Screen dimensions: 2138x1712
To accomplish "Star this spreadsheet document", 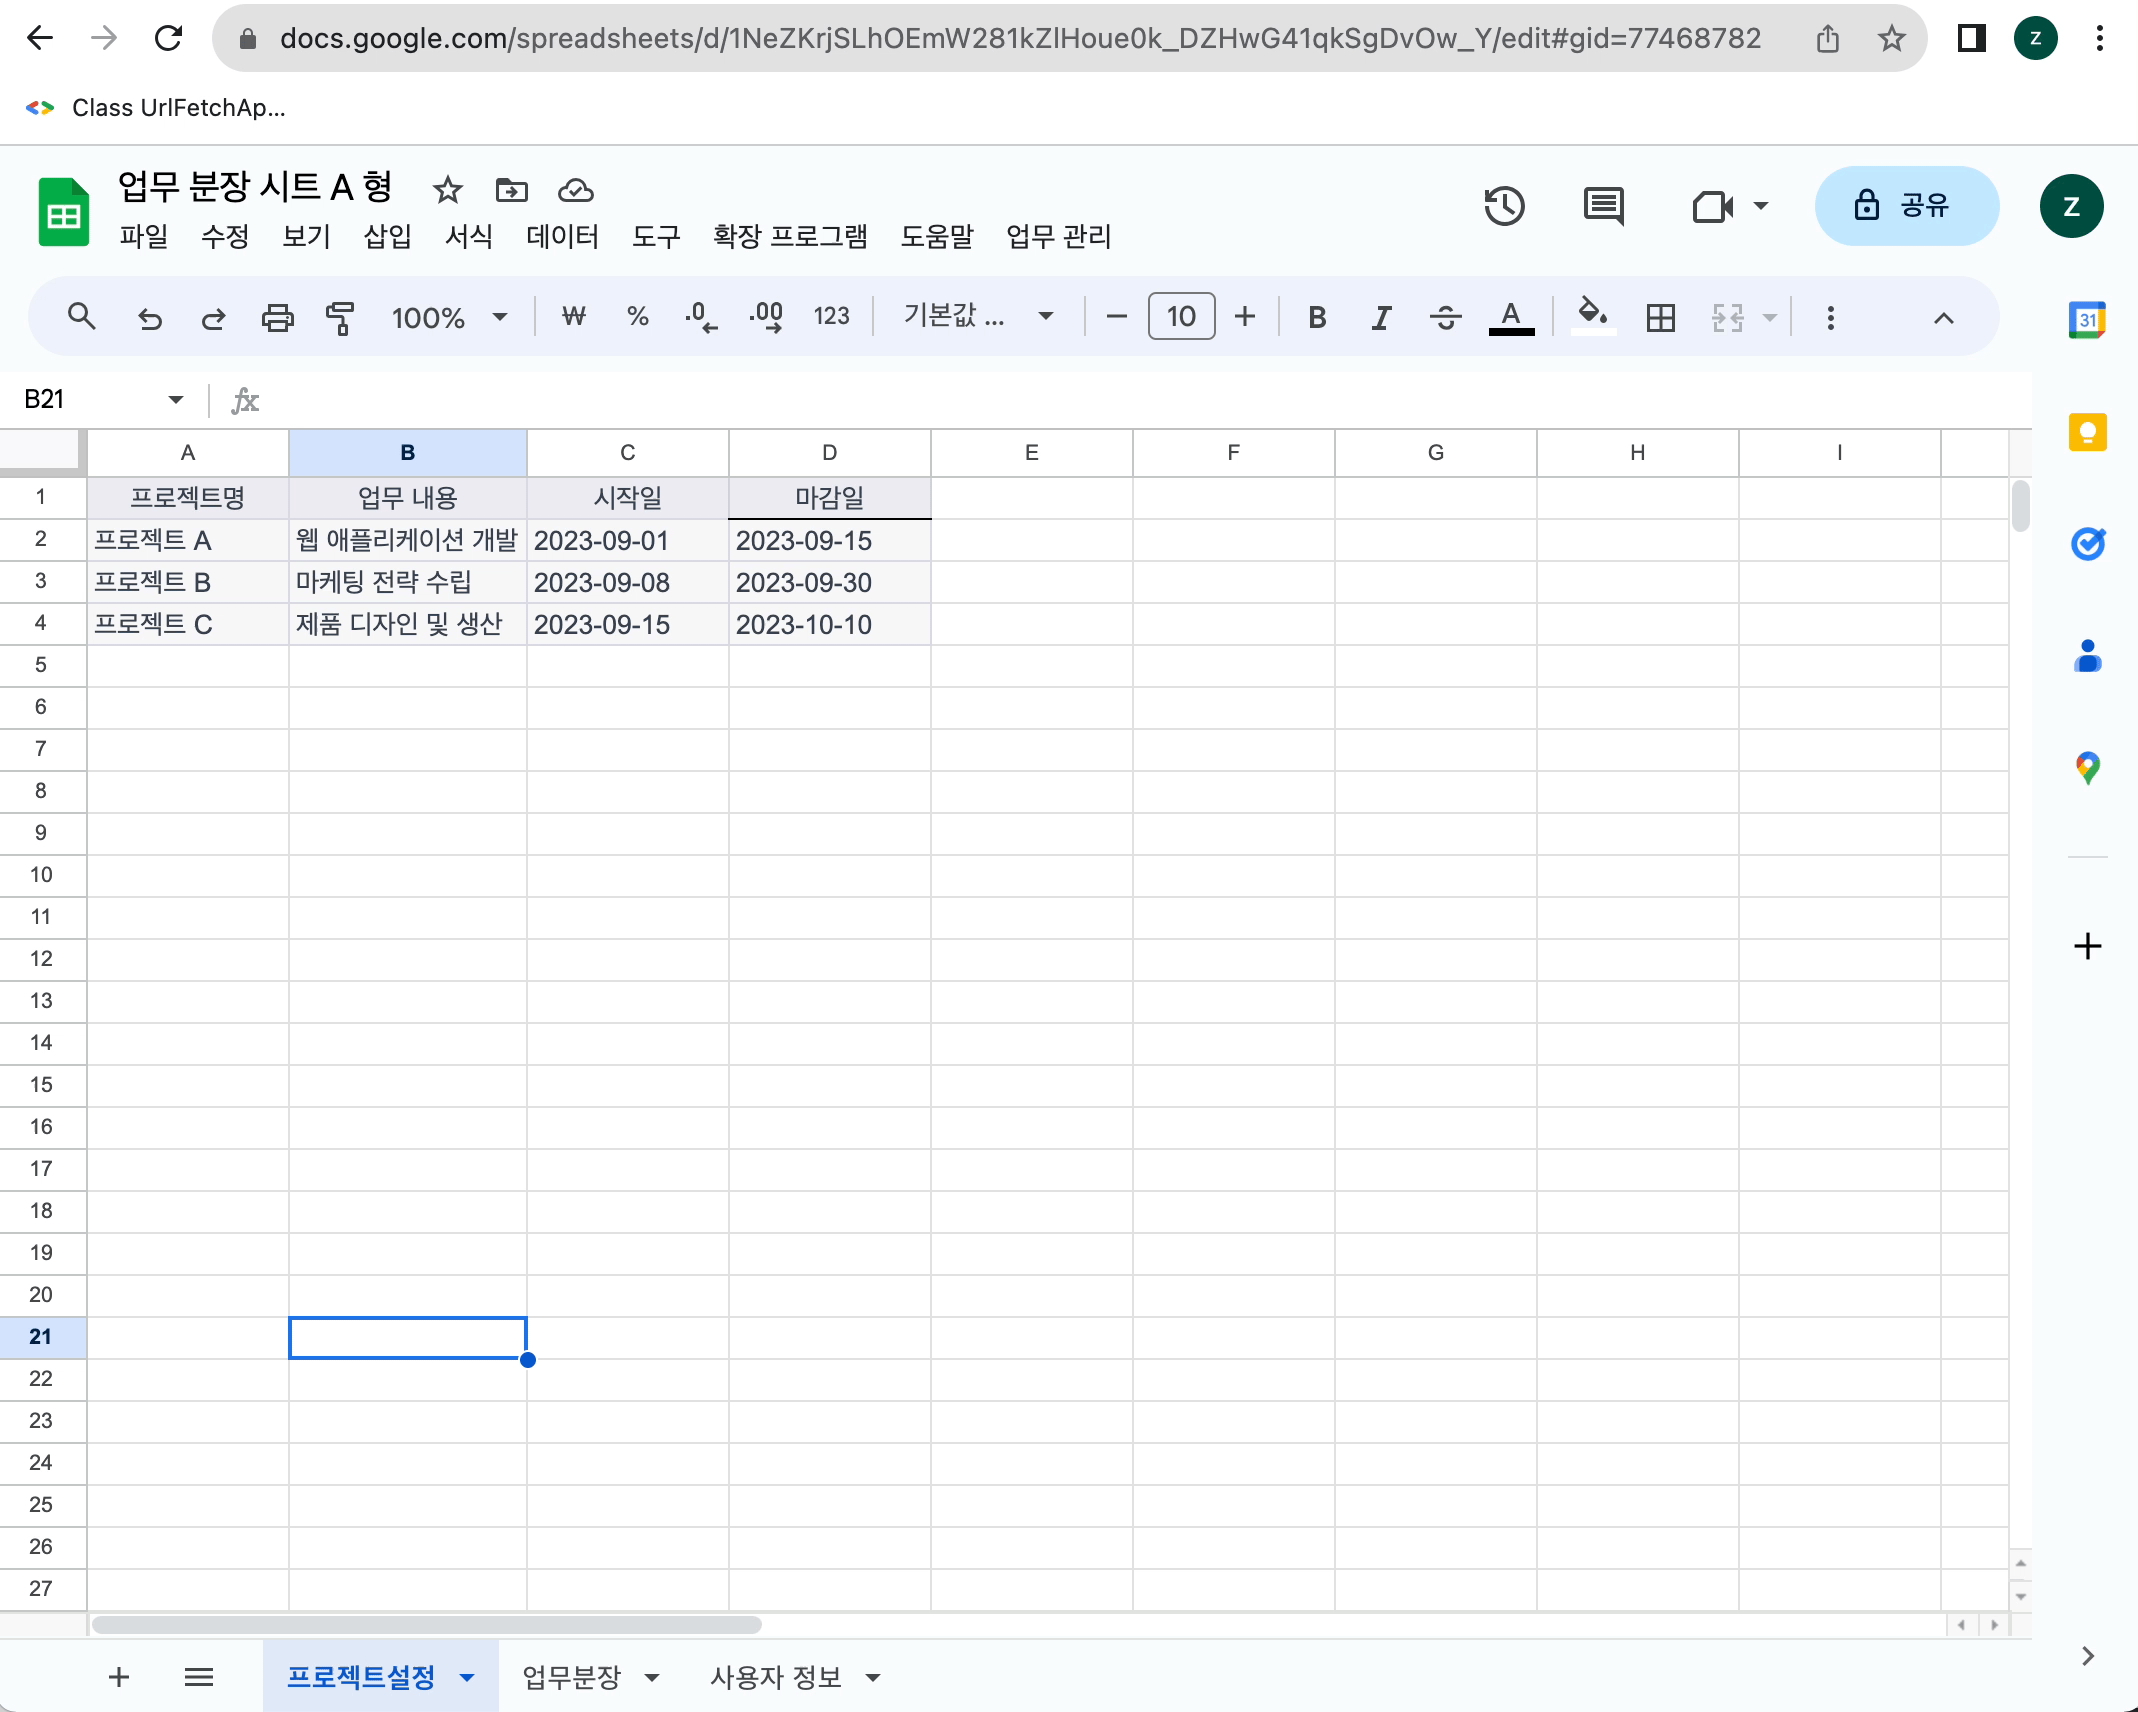I will pyautogui.click(x=447, y=189).
